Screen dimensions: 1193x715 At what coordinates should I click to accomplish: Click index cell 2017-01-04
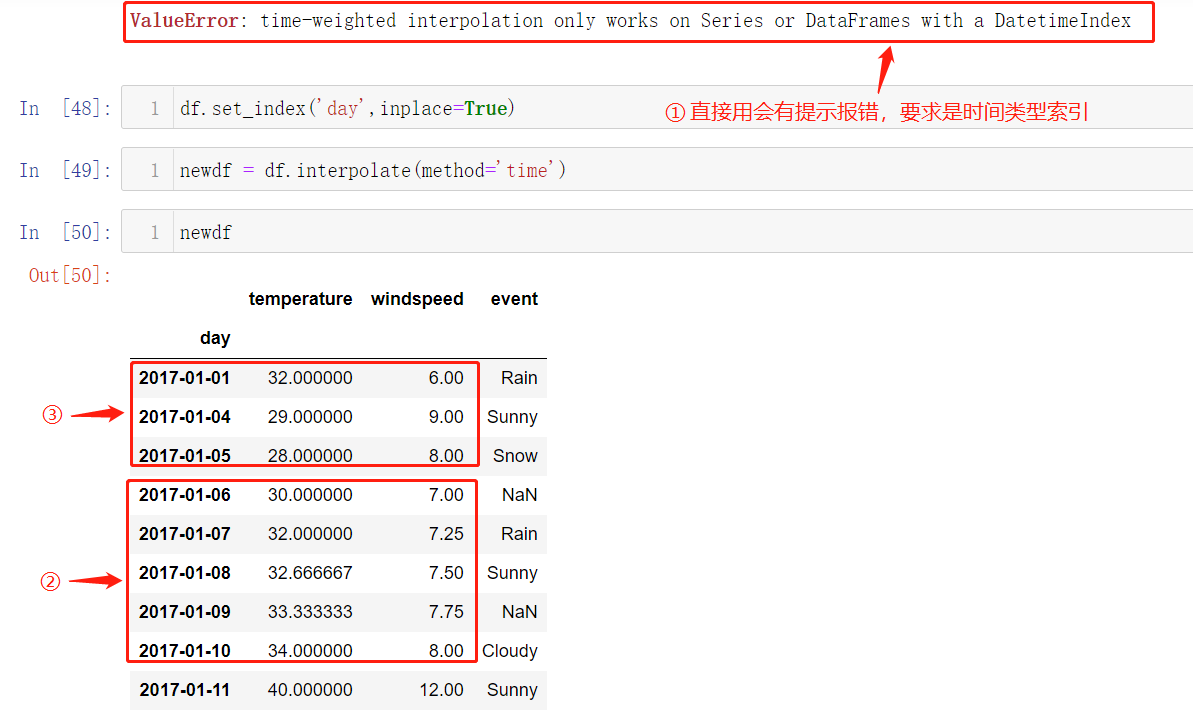pyautogui.click(x=185, y=417)
